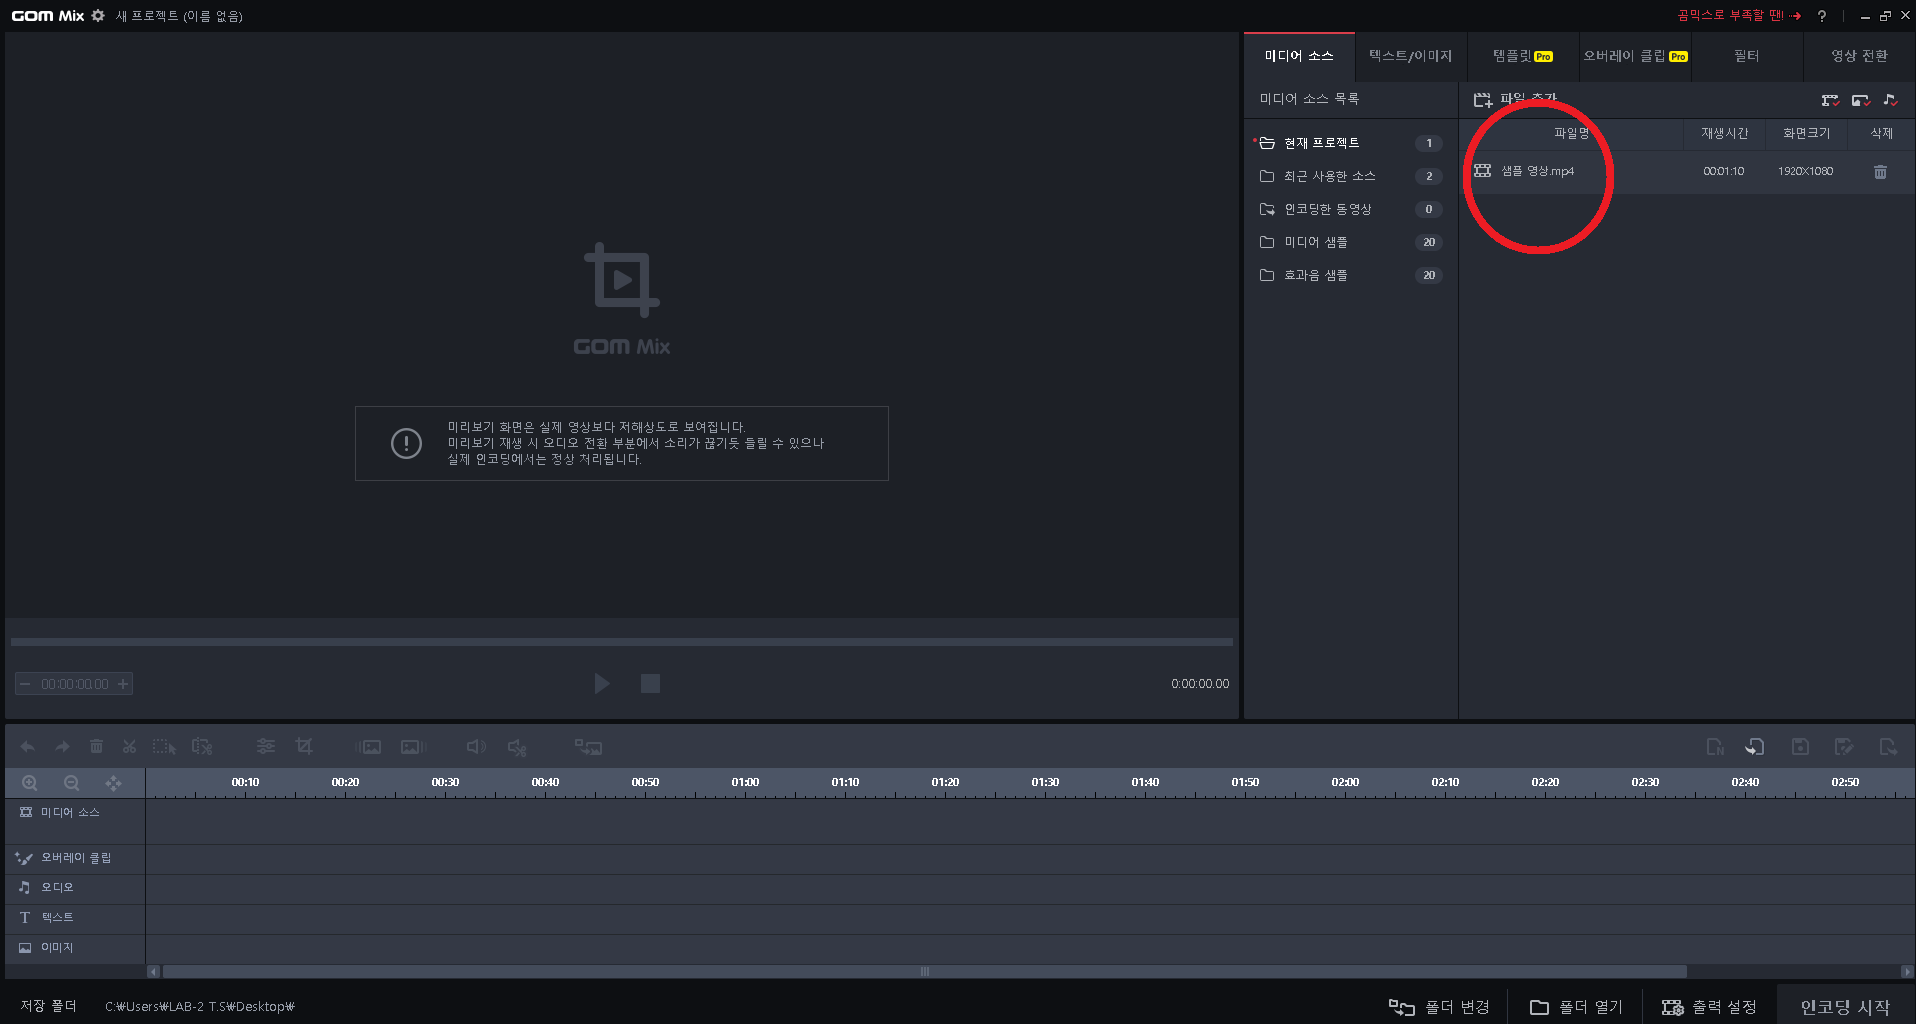This screenshot has height=1024, width=1916.
Task: Click the scissors split clip icon
Action: 129,747
